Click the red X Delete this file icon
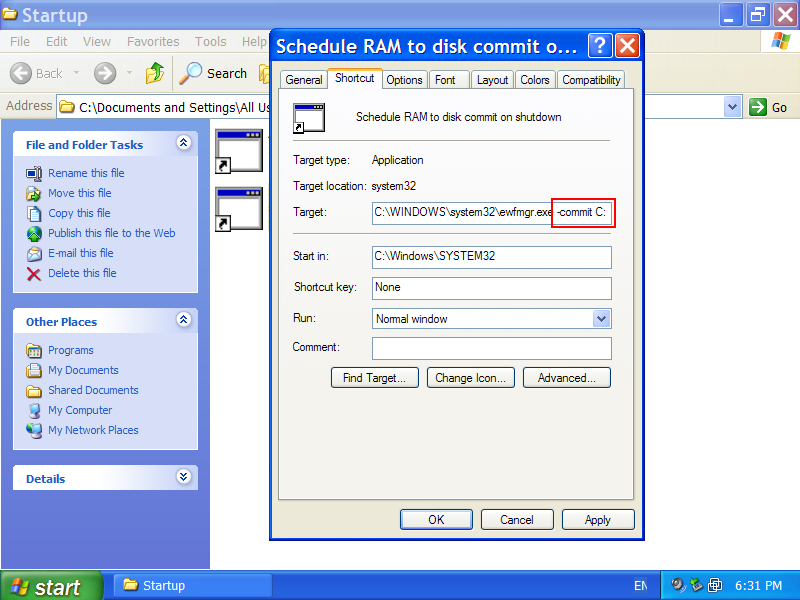This screenshot has height=600, width=800. (x=34, y=274)
